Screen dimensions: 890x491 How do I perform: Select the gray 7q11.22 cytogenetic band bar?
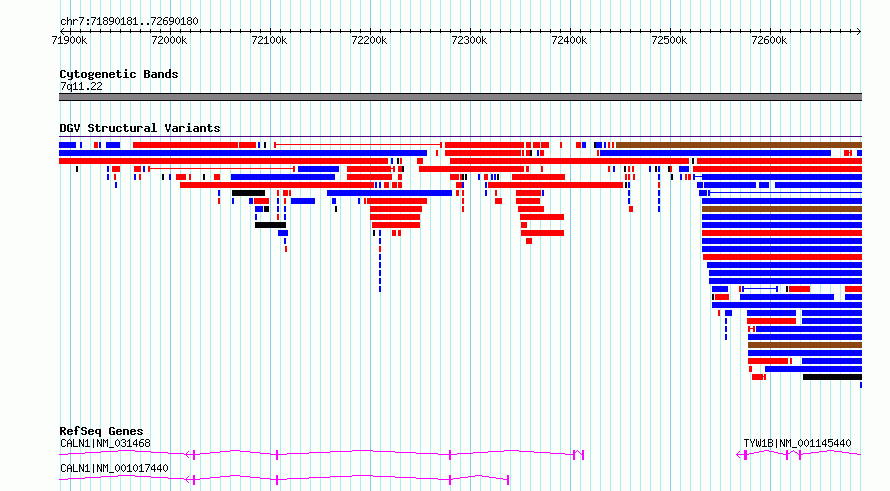[x=460, y=97]
